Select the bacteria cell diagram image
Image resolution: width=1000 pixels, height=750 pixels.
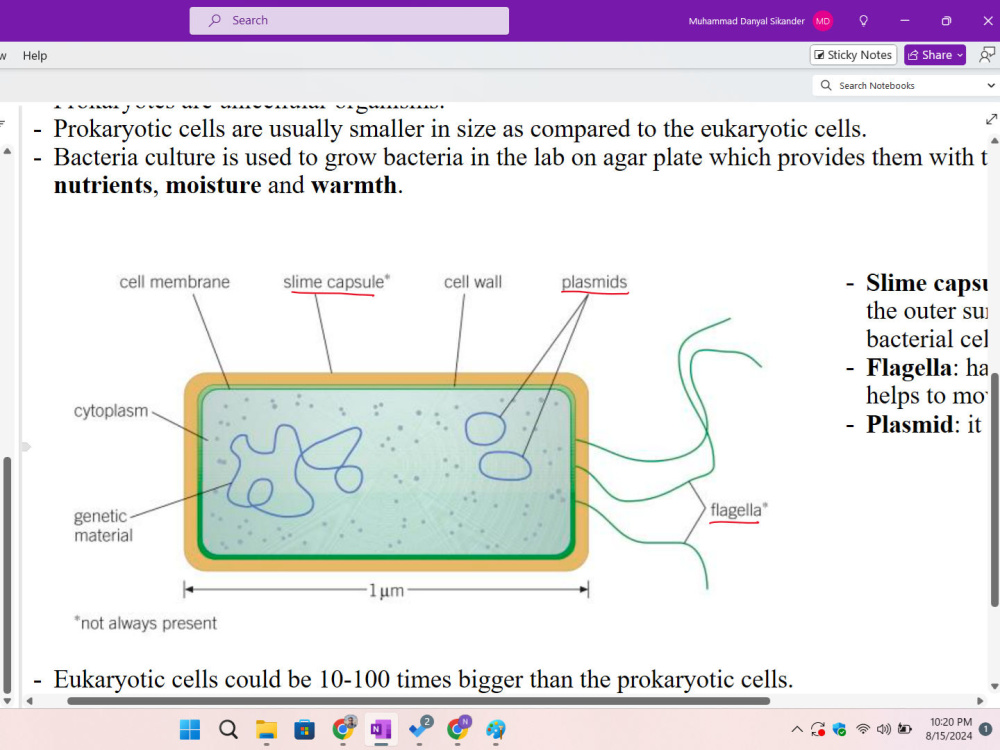click(421, 453)
